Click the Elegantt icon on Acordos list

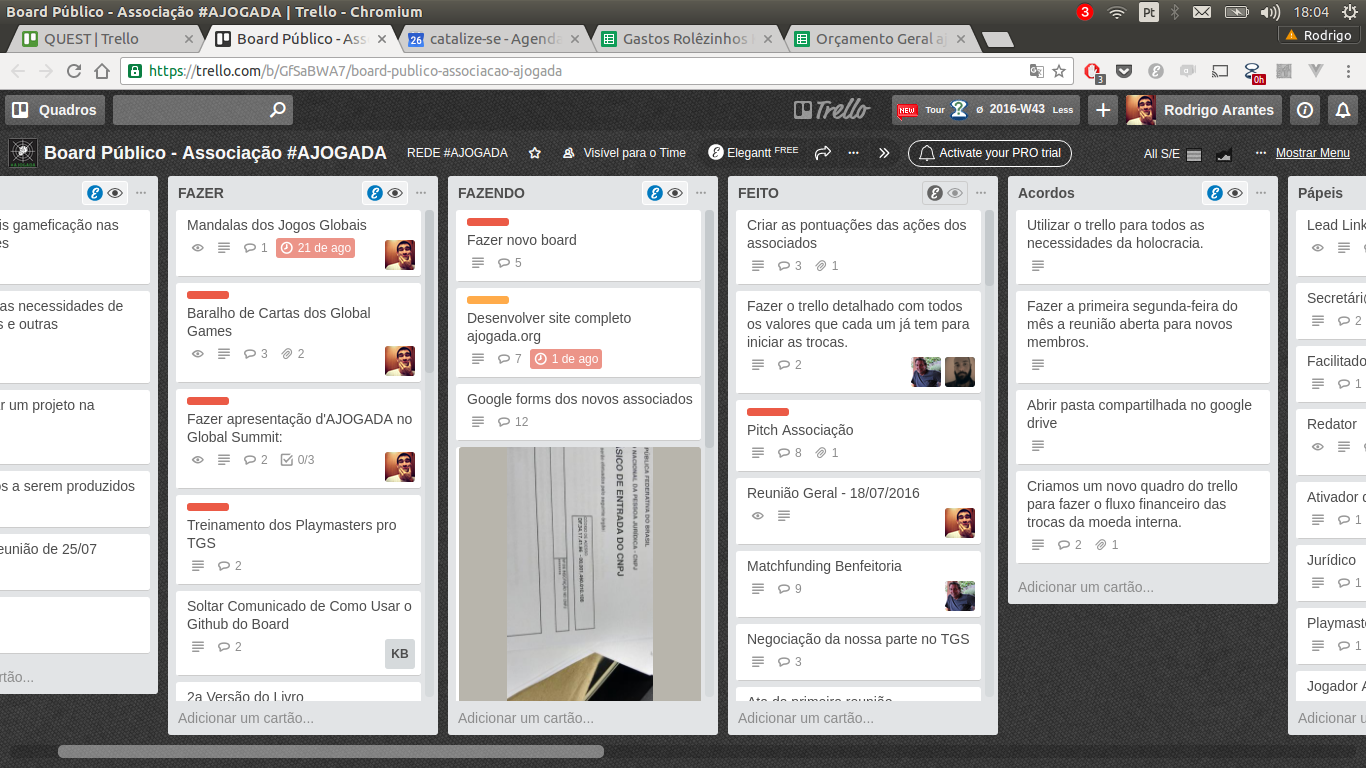(x=1215, y=193)
